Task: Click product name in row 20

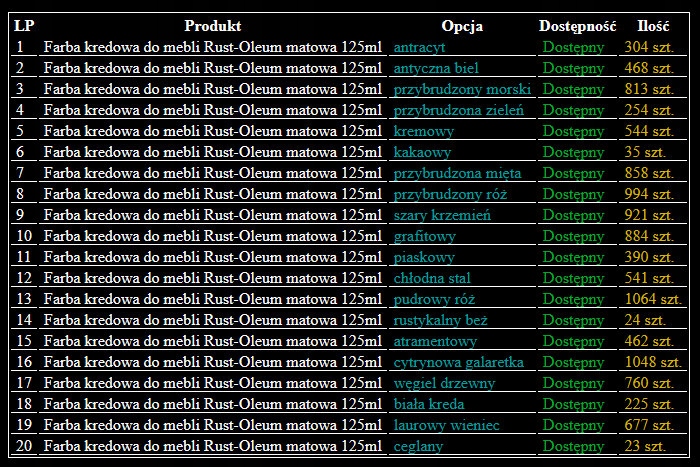Action: 212,446
